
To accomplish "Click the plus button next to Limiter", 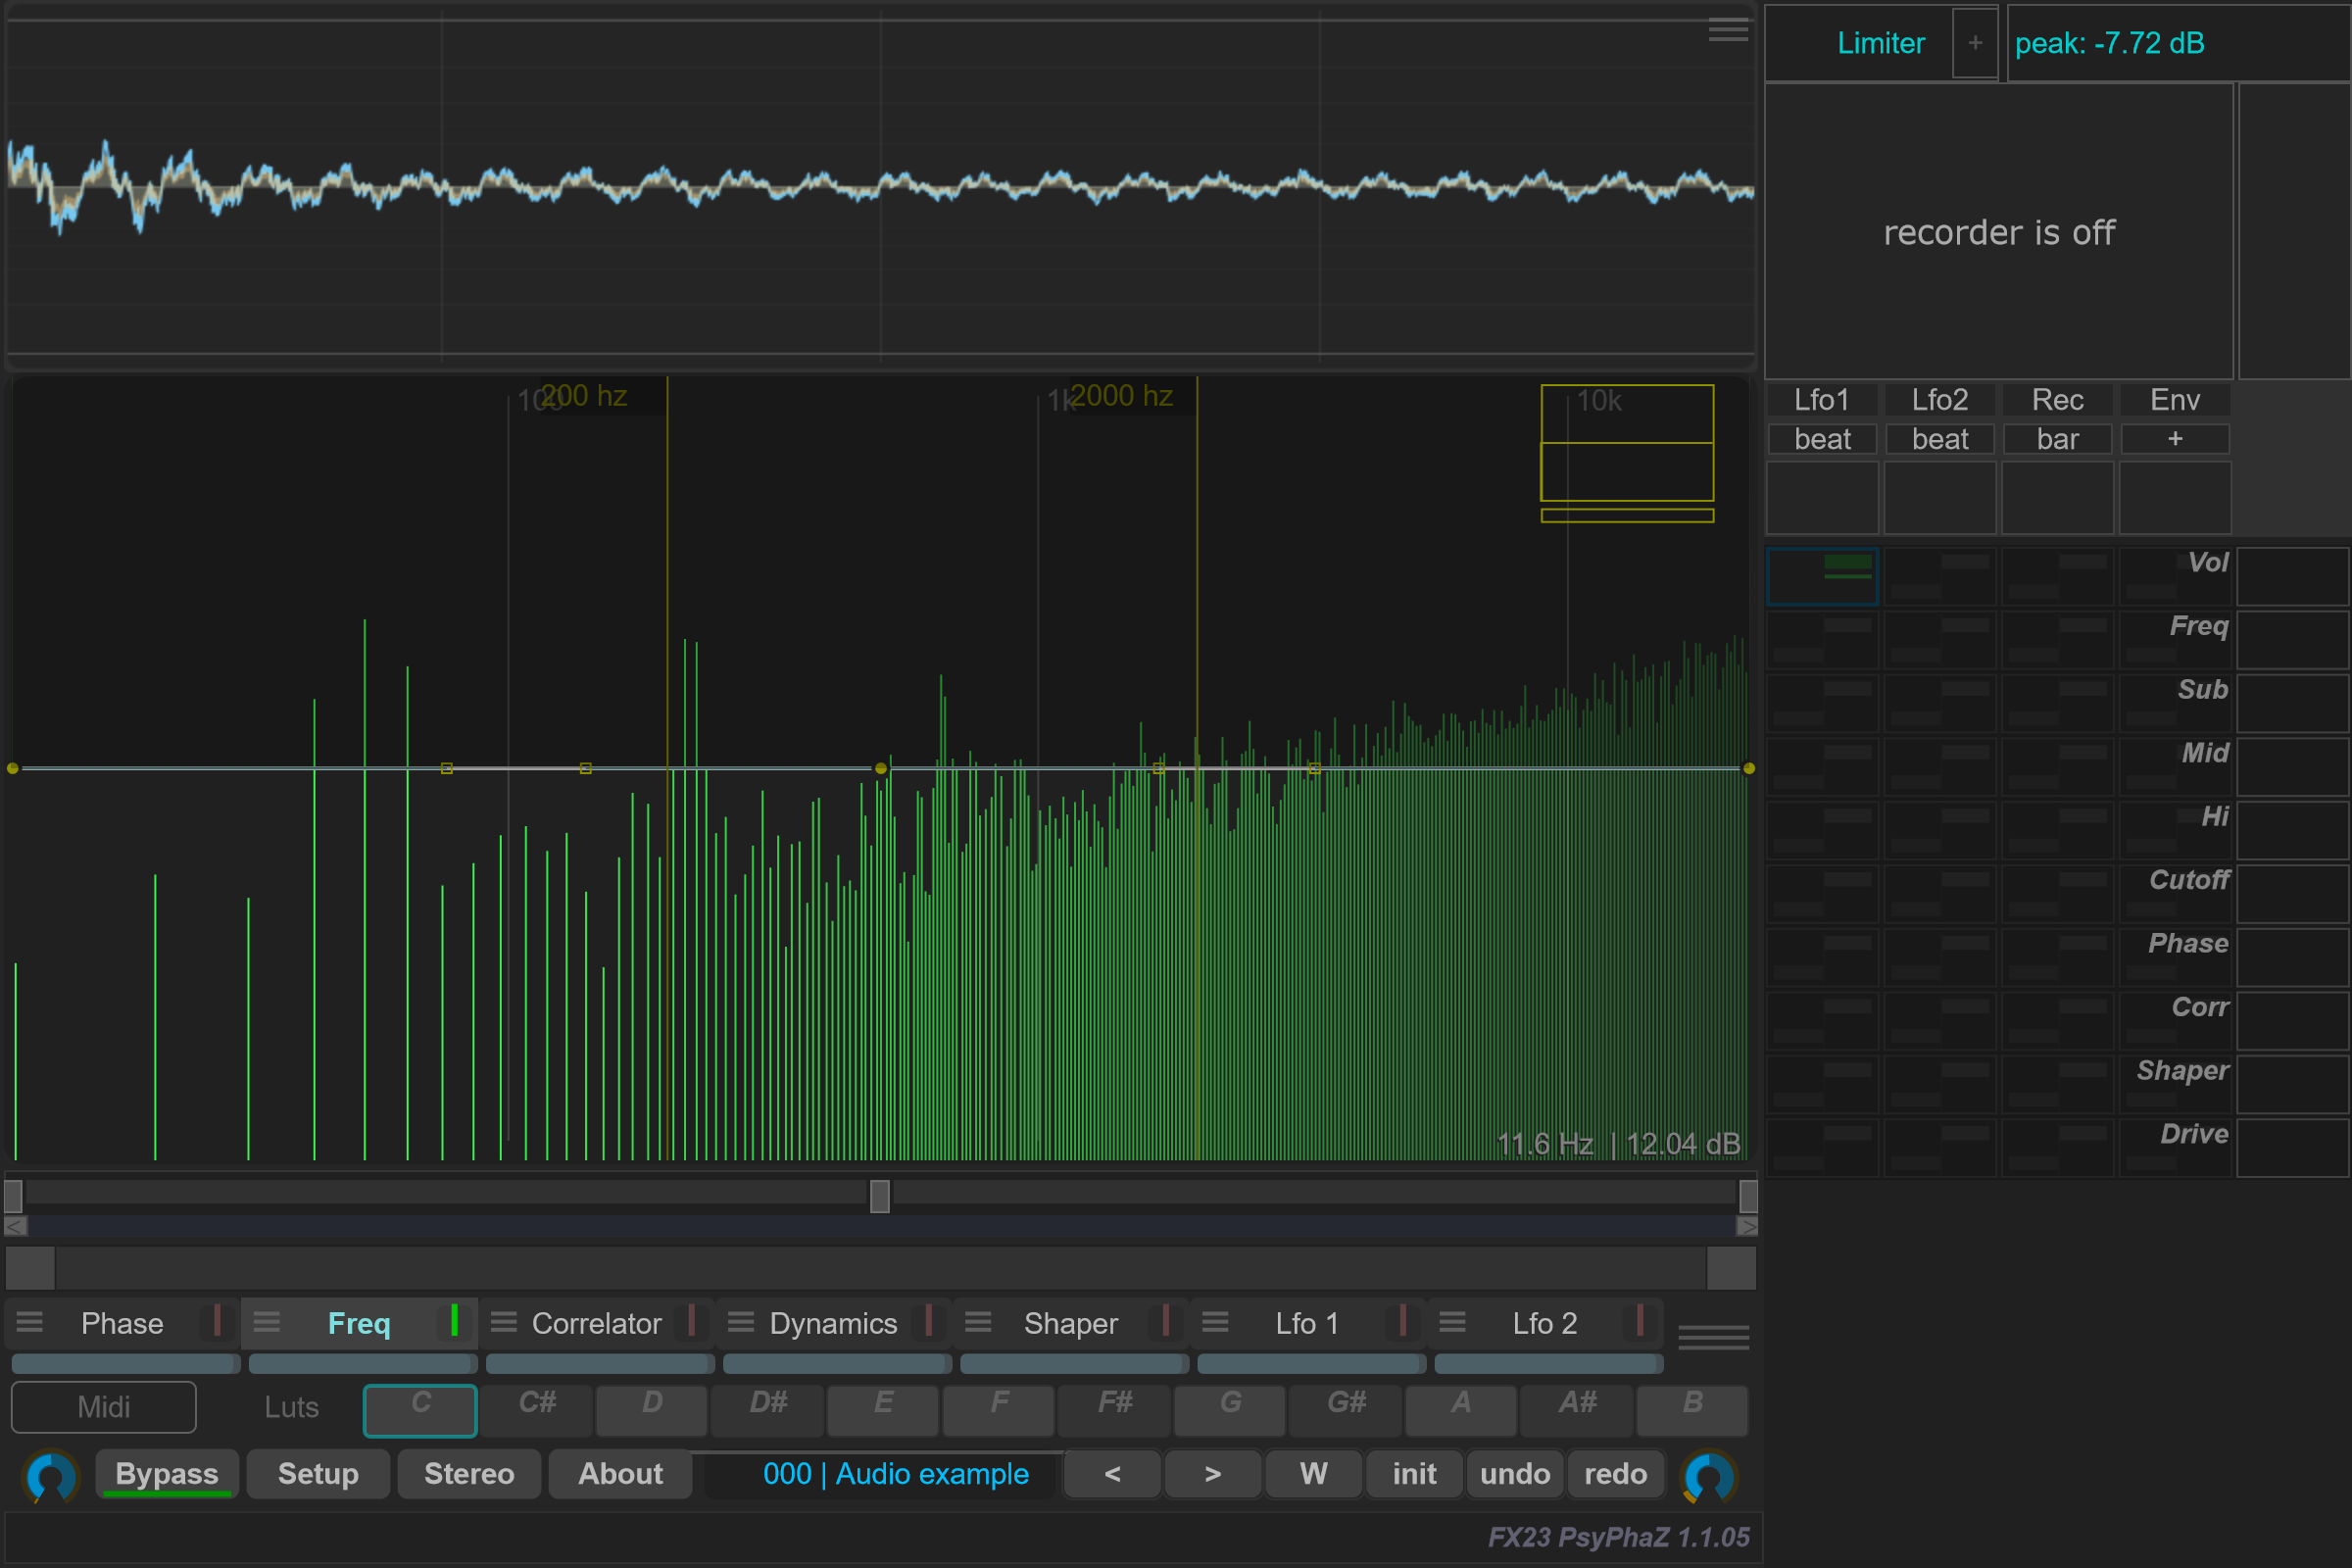I will [1975, 43].
